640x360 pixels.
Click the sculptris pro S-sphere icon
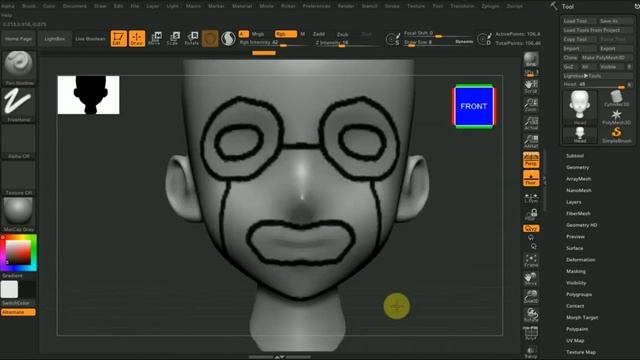pyautogui.click(x=228, y=38)
